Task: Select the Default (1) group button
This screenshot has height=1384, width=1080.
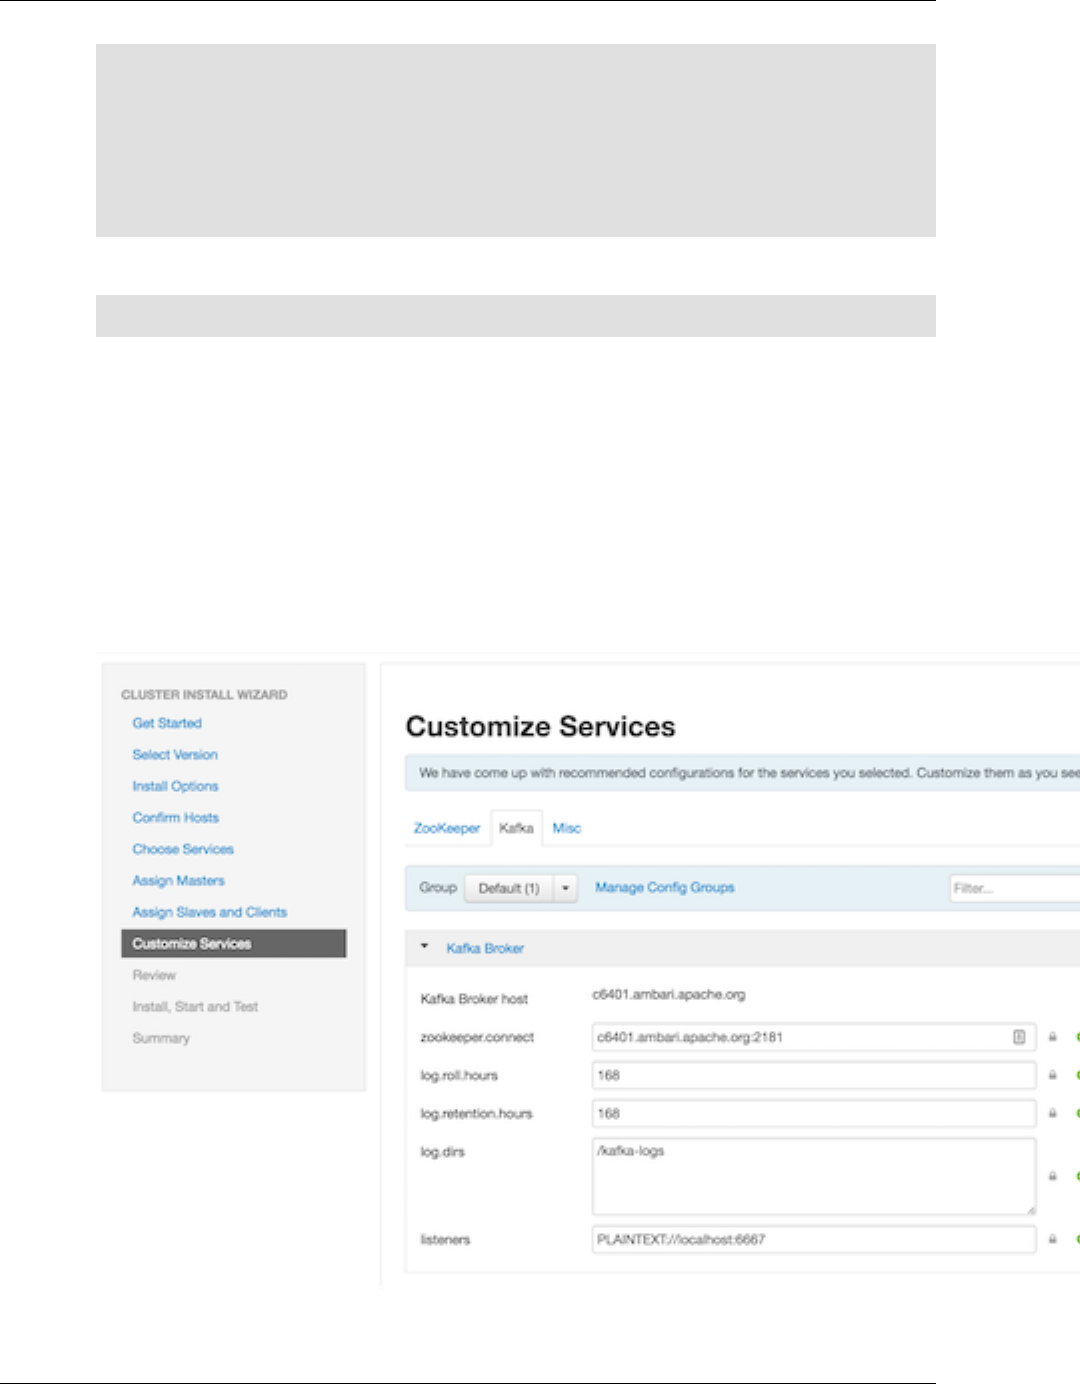Action: pyautogui.click(x=509, y=888)
